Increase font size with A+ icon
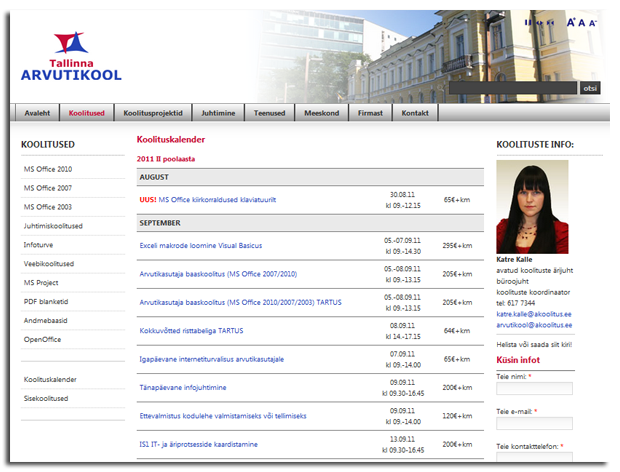 [x=571, y=22]
